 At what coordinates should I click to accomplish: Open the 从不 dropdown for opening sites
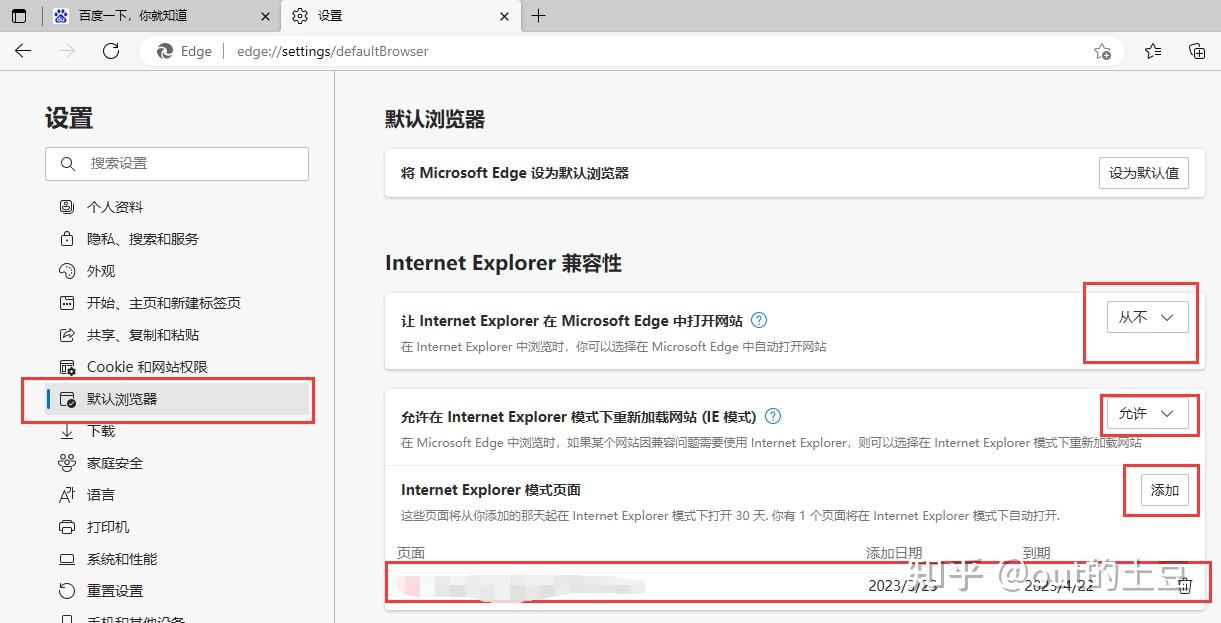(x=1147, y=317)
